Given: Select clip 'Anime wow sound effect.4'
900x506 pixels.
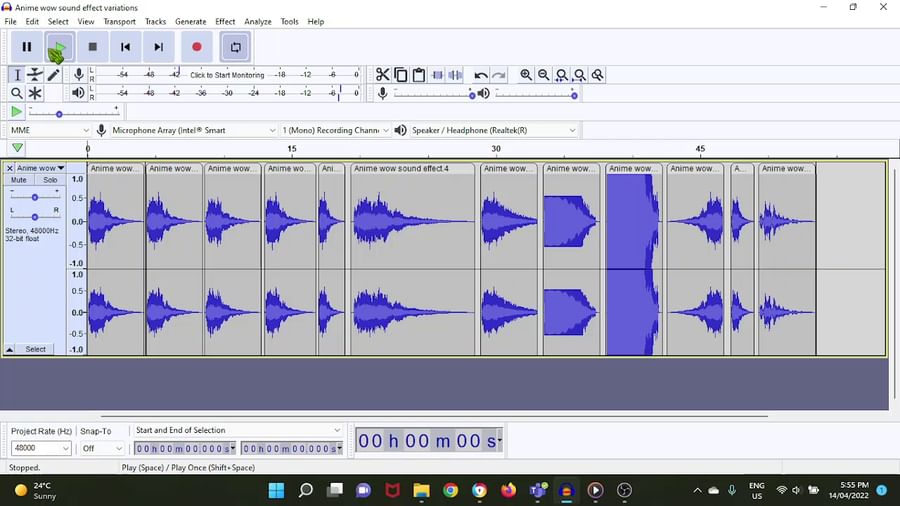Looking at the screenshot, I should coord(413,169).
